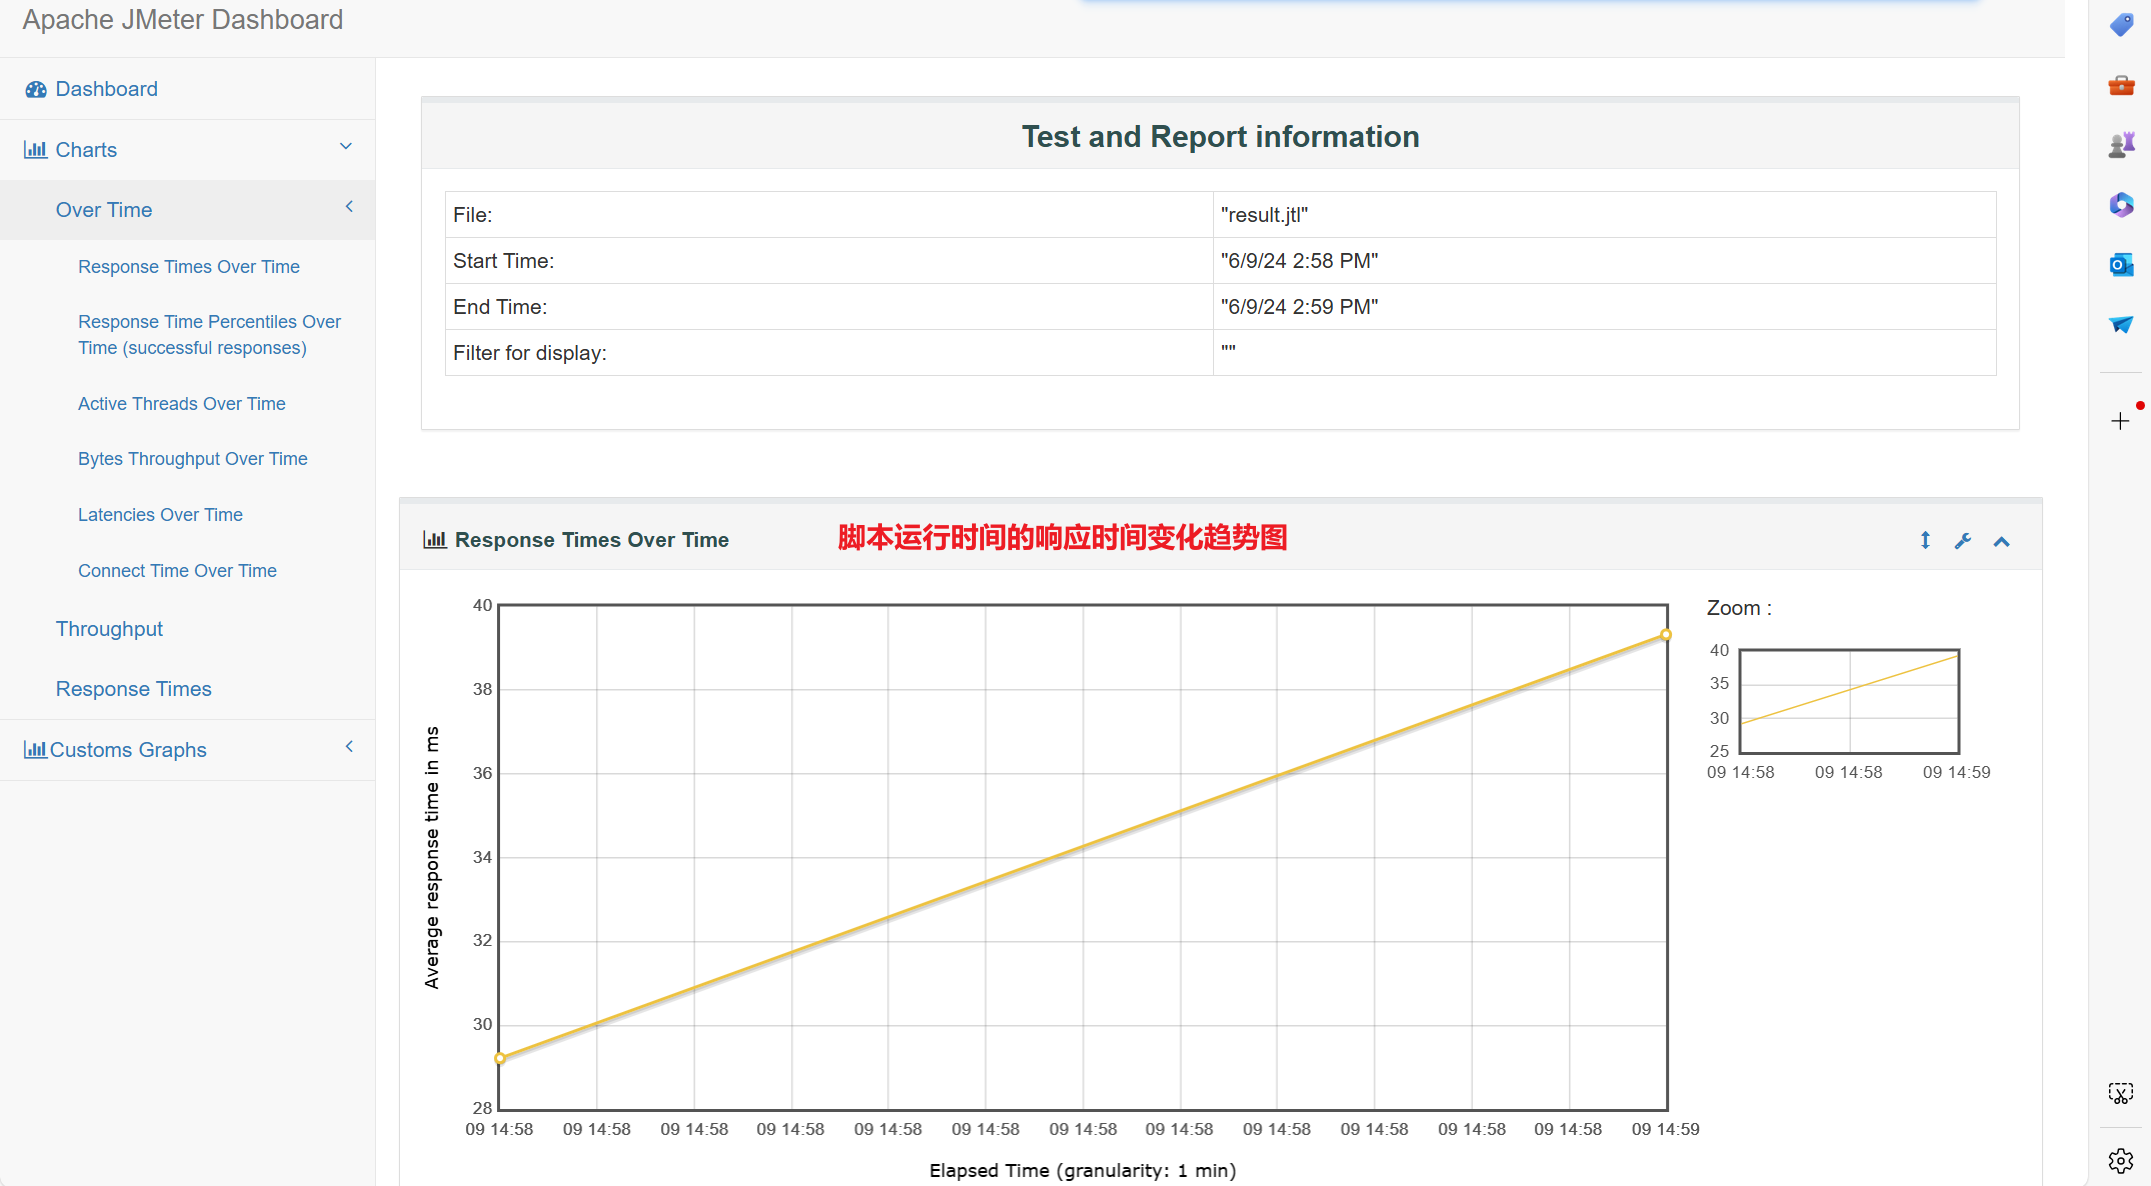The width and height of the screenshot is (2151, 1186).
Task: Click the "Response Times Over Time" panel title
Action: (592, 540)
